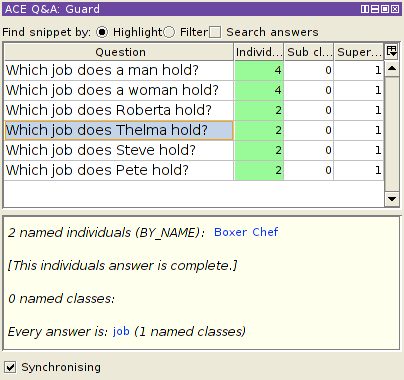Select the Highlight radio button
This screenshot has width=404, height=380.
point(102,32)
